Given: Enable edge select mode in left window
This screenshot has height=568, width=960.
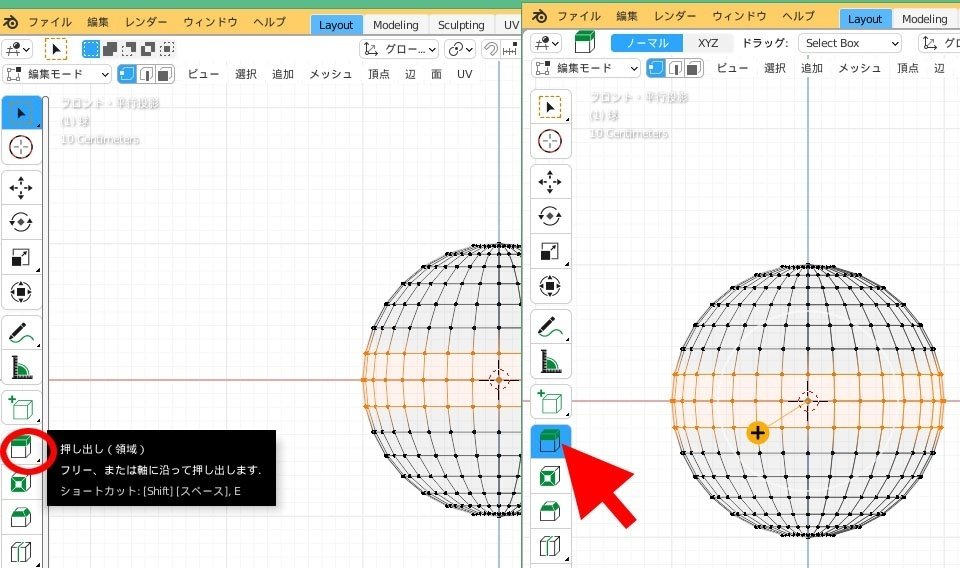Looking at the screenshot, I should pos(146,74).
